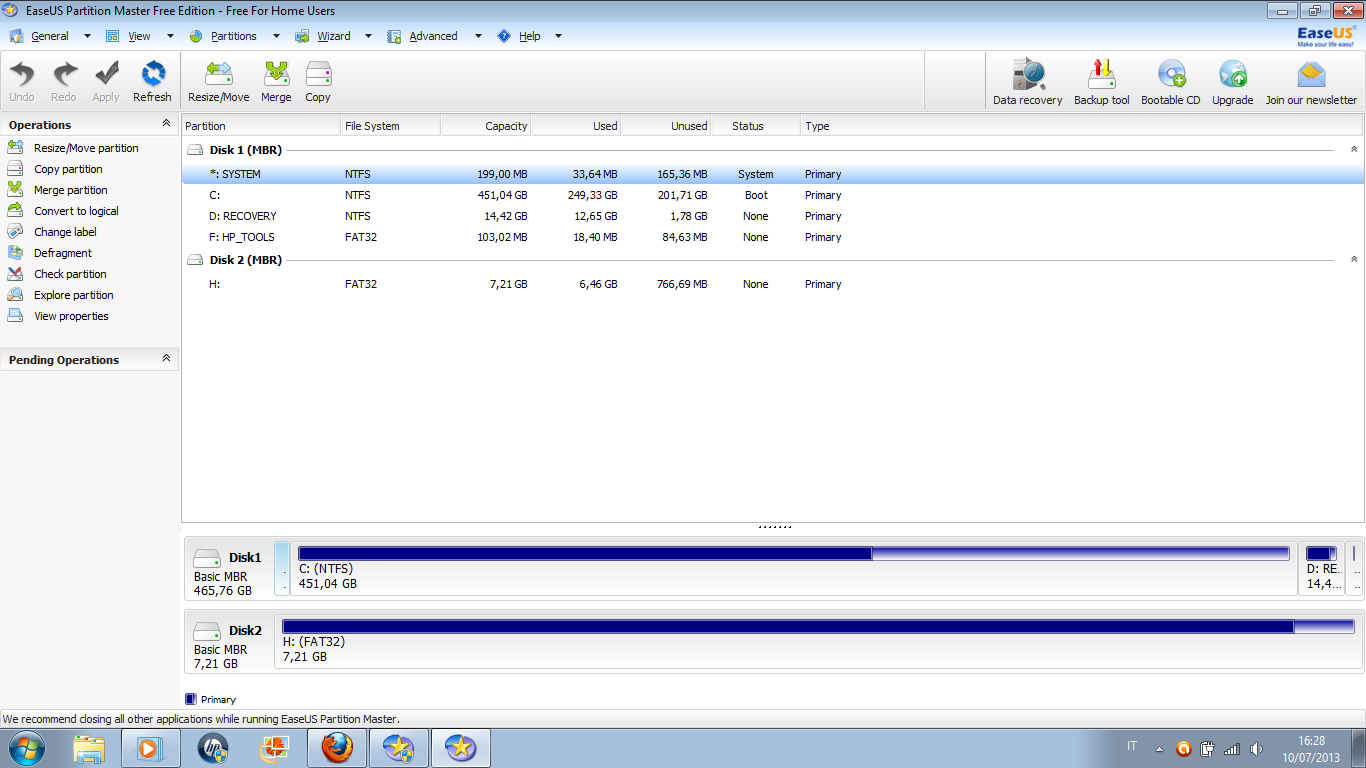Expand the Advanced menu dropdown arrow
This screenshot has width=1366, height=768.
(x=478, y=36)
